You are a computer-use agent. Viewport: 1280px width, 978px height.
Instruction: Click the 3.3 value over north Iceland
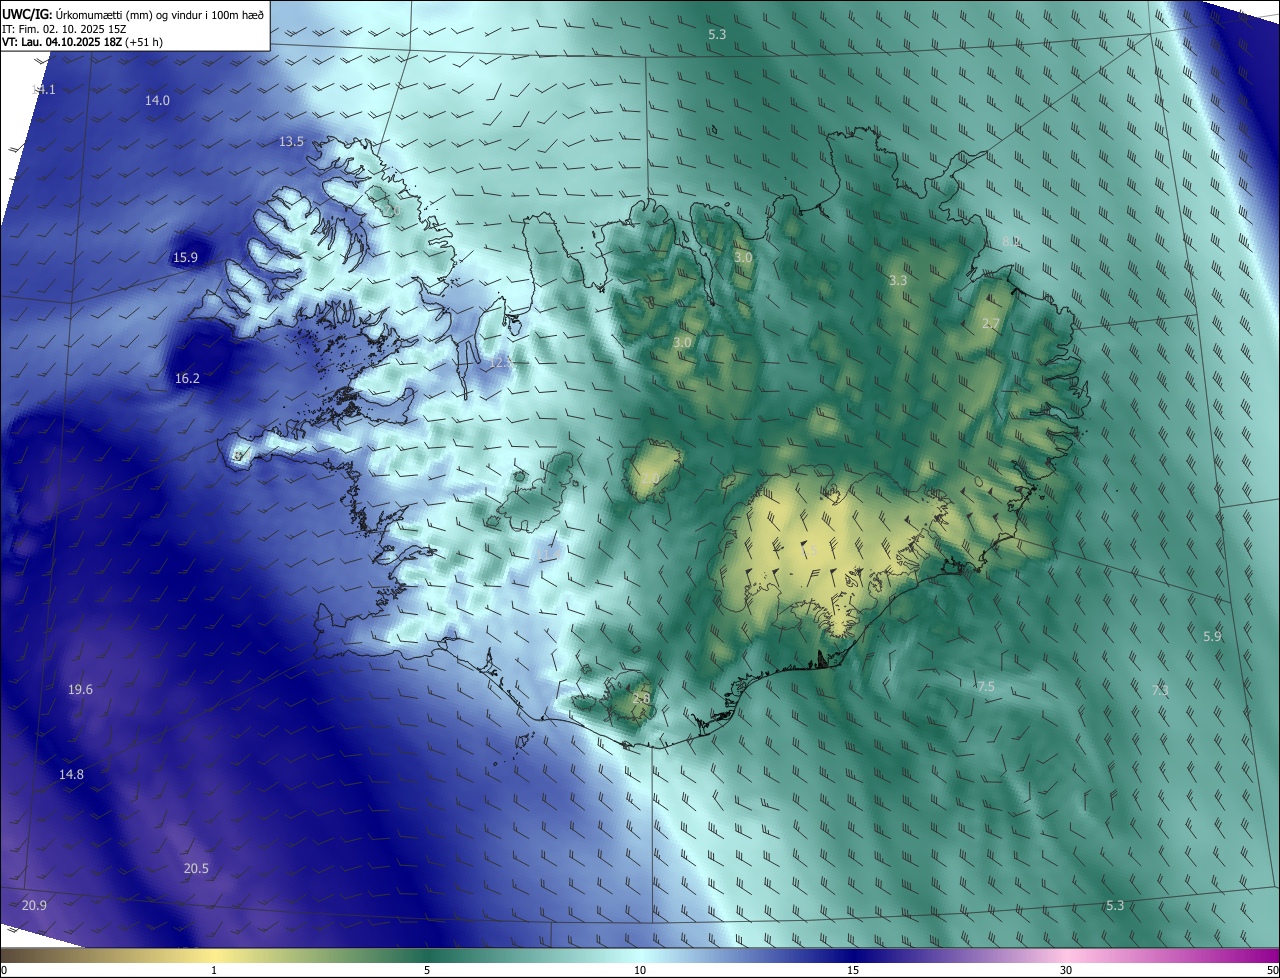898,281
